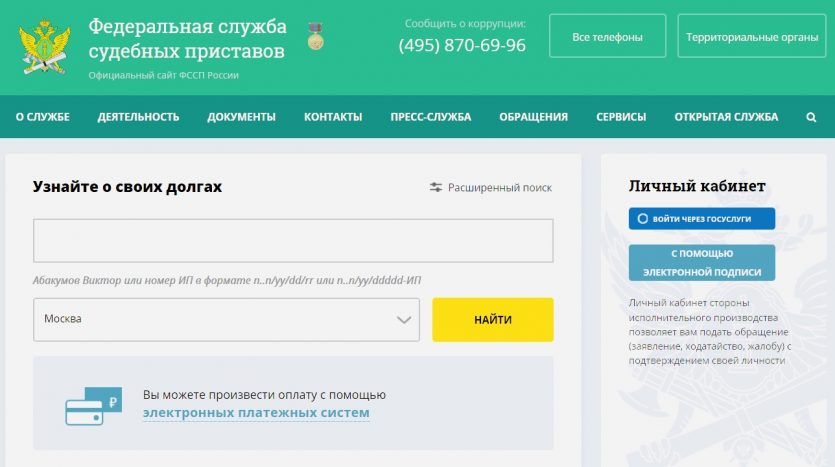Viewport: 835px width, 467px height.
Task: Click the Все телефоны button
Action: [608, 36]
